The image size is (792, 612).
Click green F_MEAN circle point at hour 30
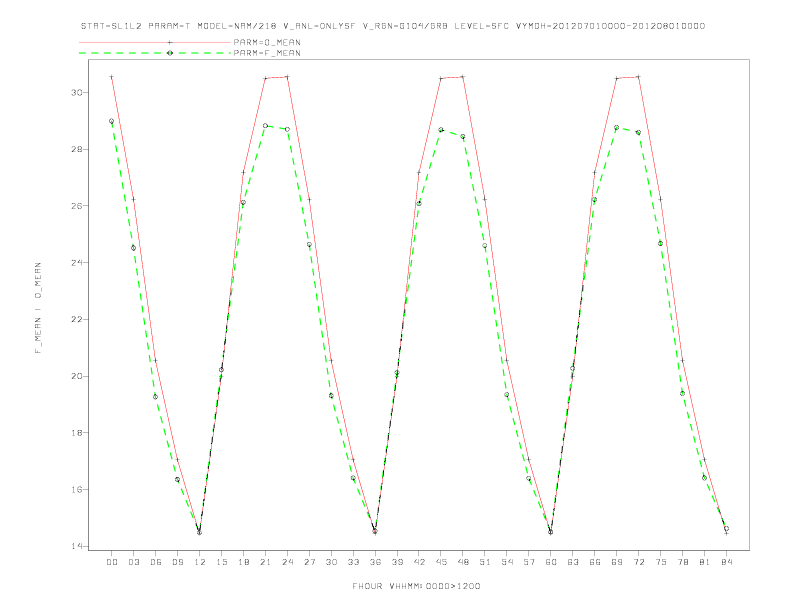[331, 395]
